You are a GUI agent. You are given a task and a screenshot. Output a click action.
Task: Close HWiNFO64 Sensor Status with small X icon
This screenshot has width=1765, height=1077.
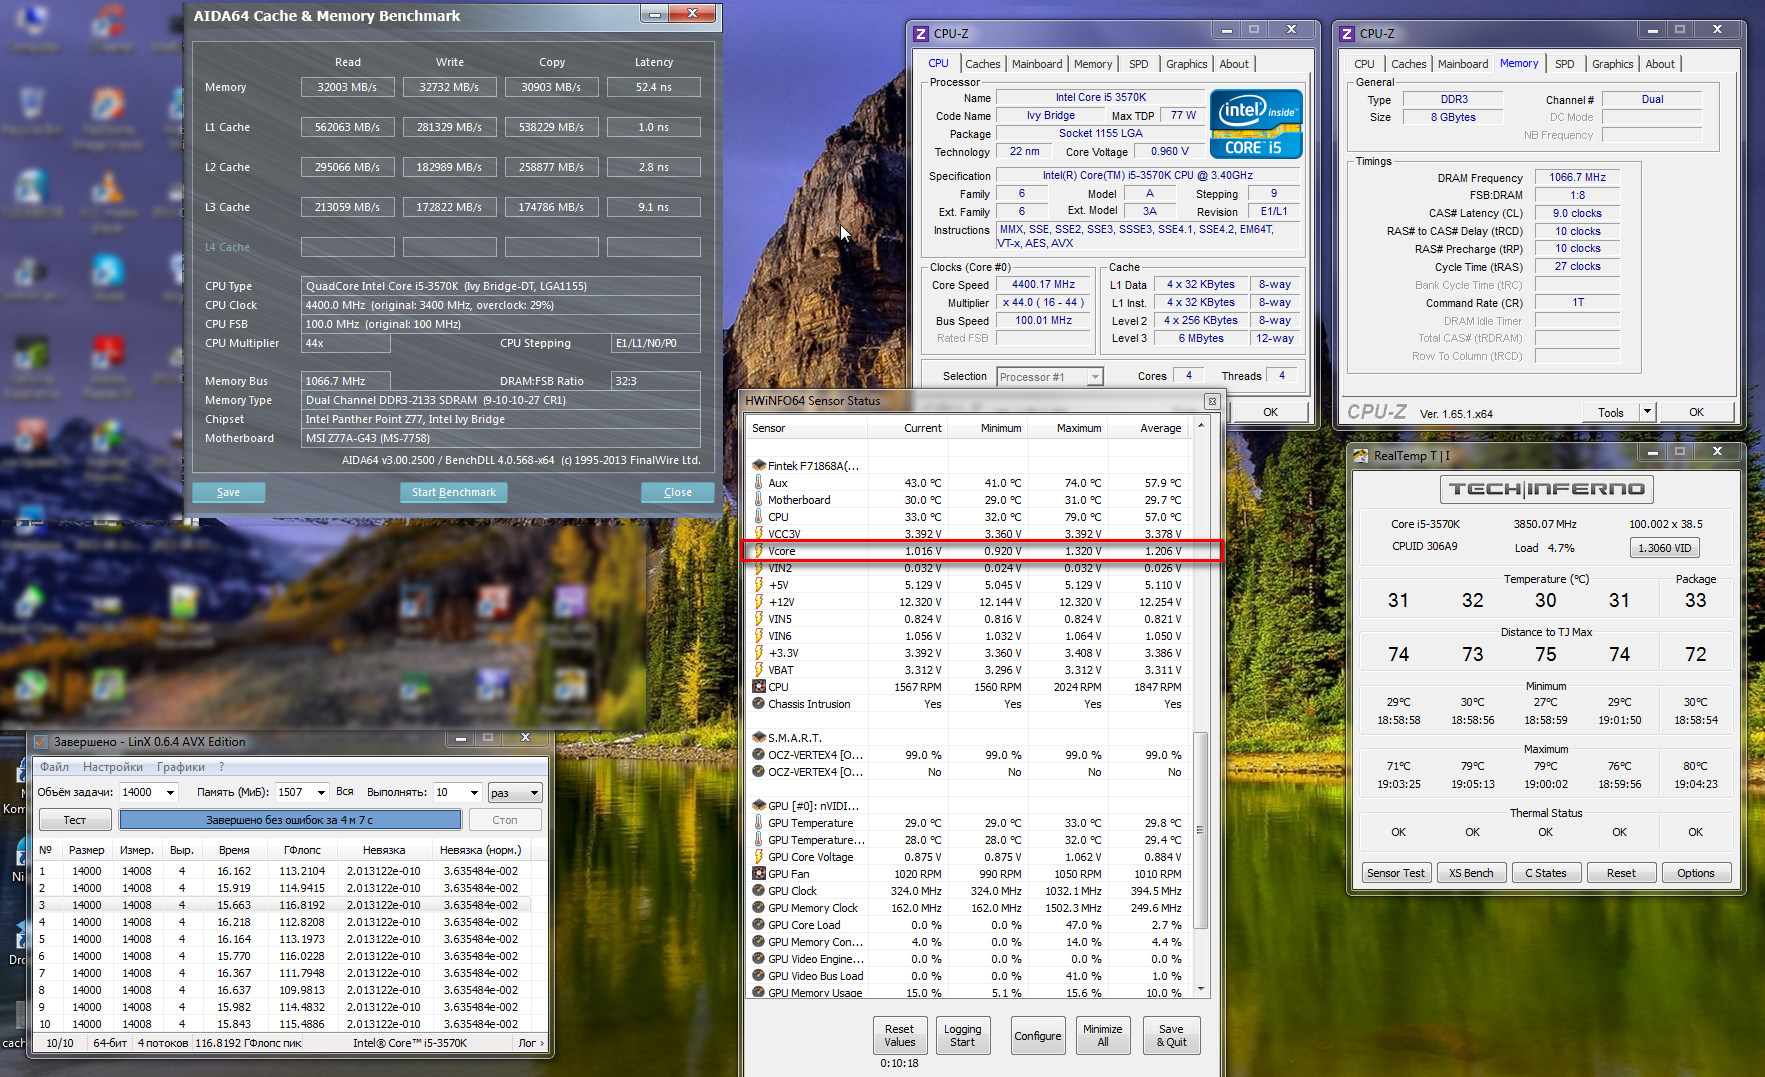[1211, 401]
